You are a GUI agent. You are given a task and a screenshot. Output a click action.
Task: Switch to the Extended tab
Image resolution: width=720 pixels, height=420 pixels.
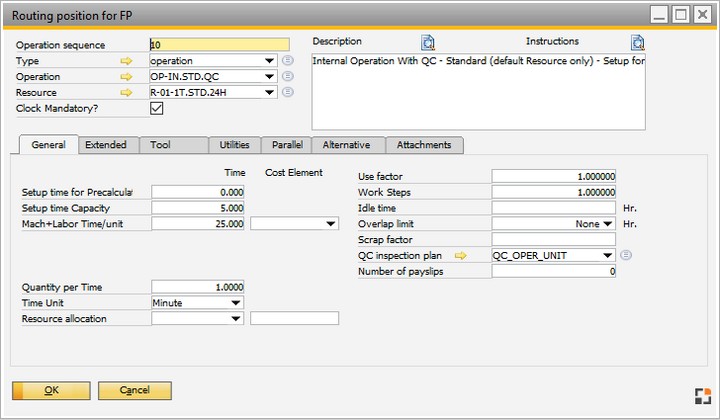106,145
